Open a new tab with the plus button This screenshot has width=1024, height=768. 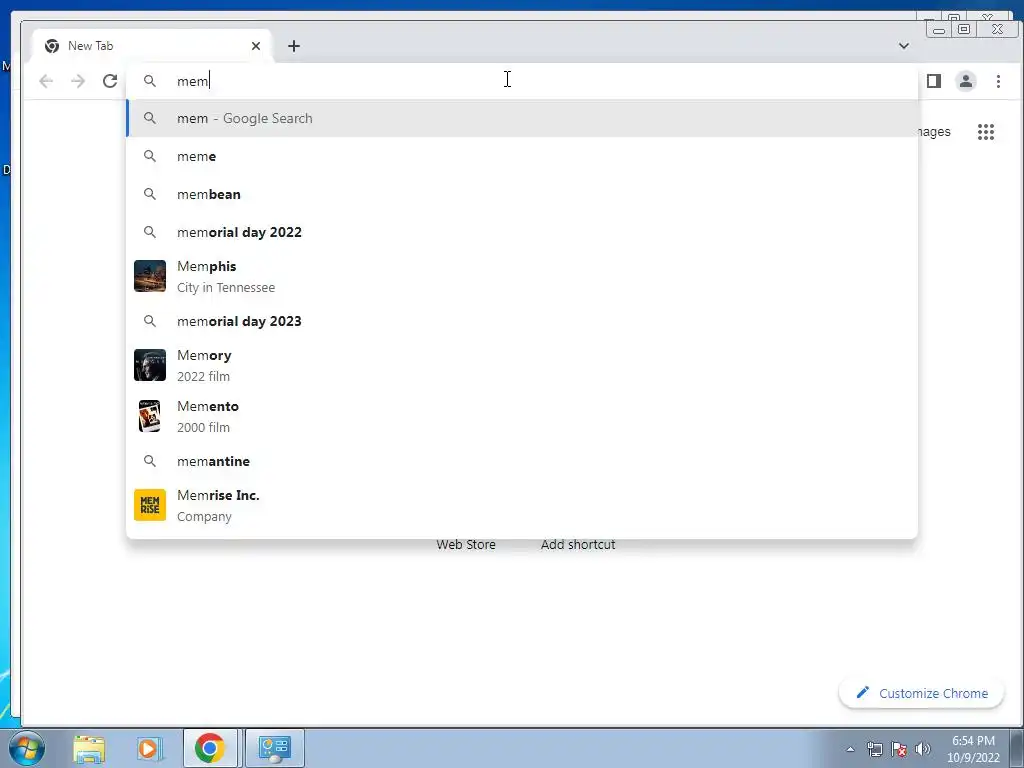coord(294,46)
